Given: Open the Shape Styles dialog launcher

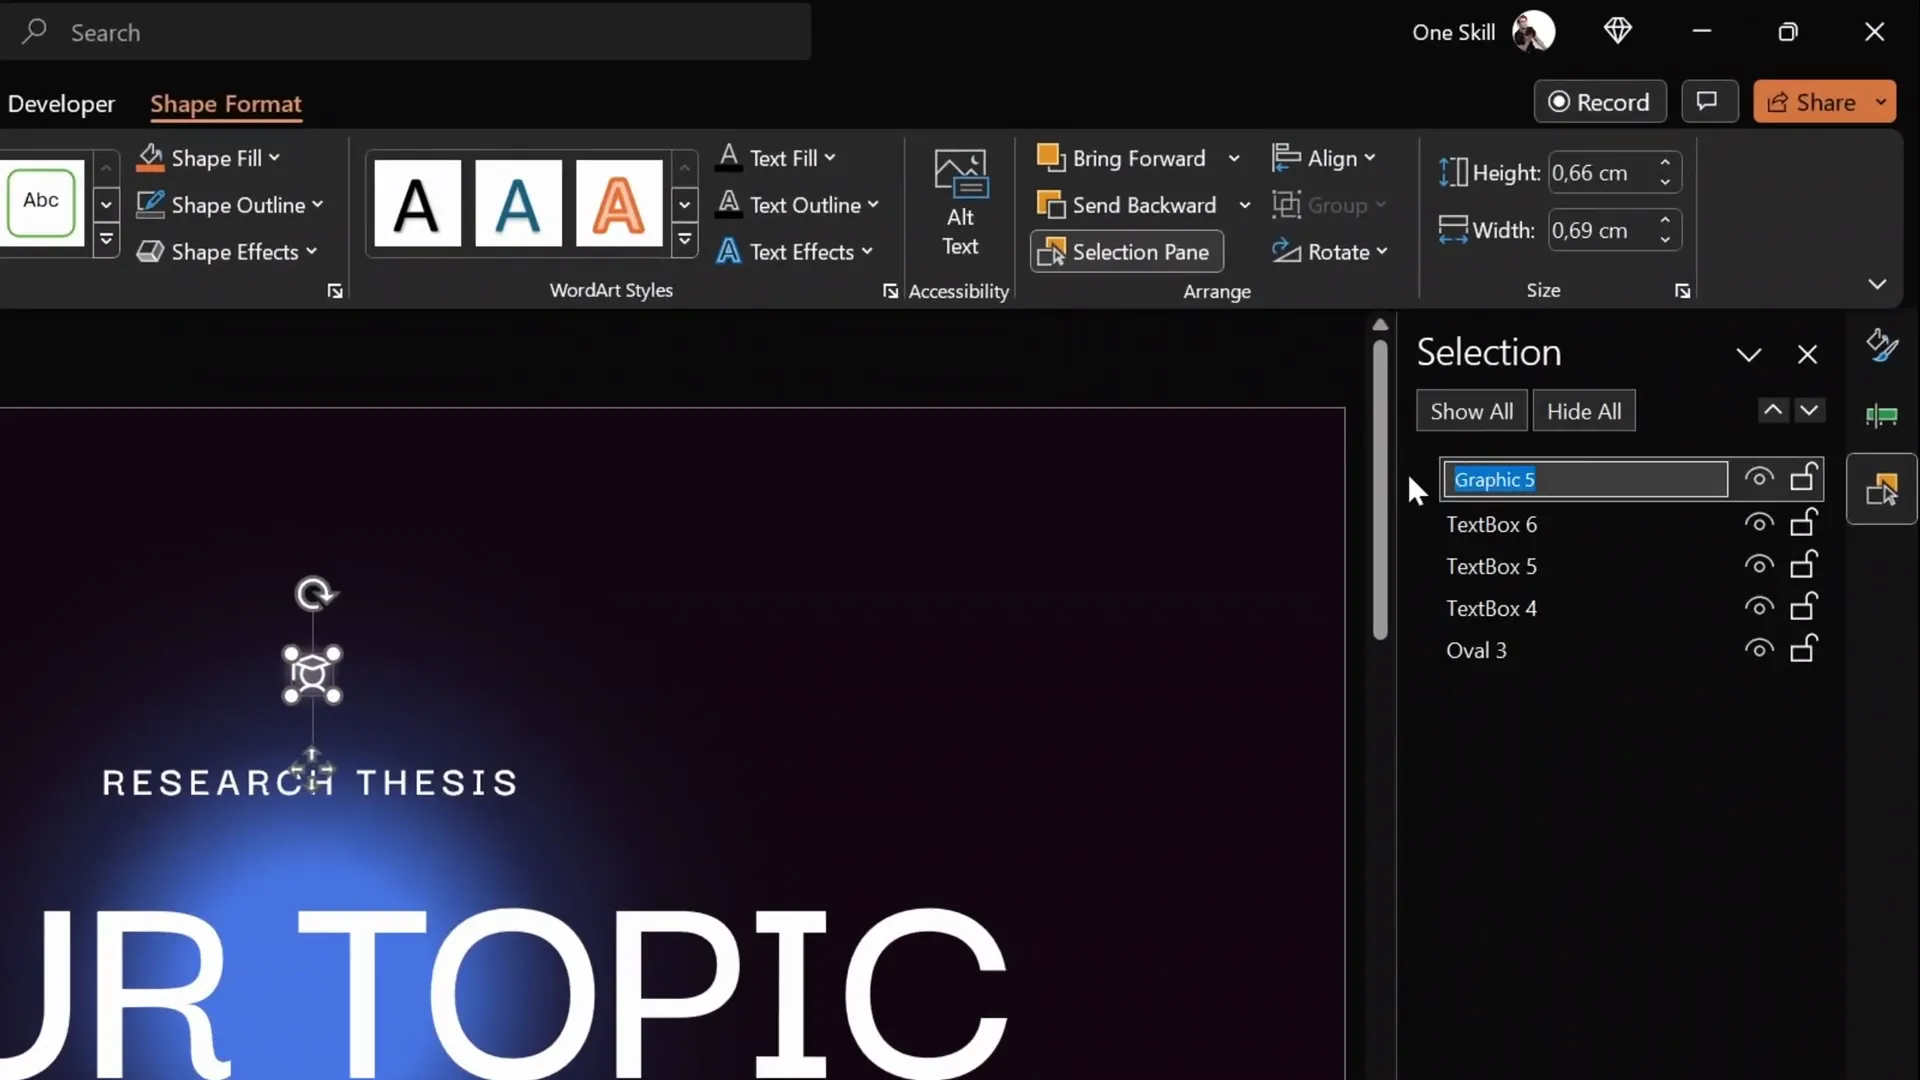Looking at the screenshot, I should point(335,291).
